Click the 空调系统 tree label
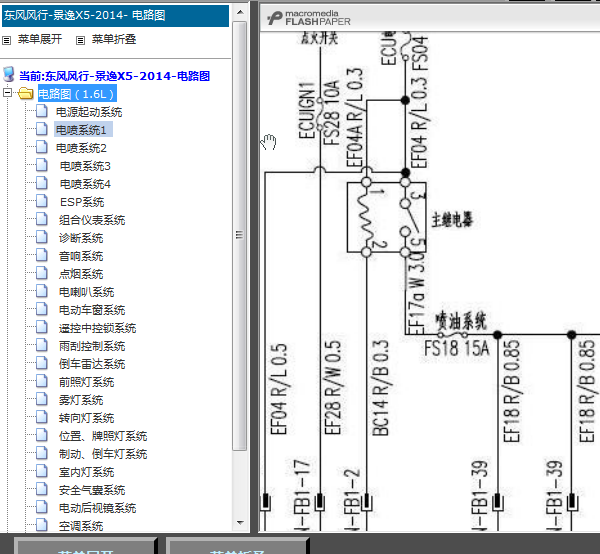600x554 pixels. pos(81,526)
